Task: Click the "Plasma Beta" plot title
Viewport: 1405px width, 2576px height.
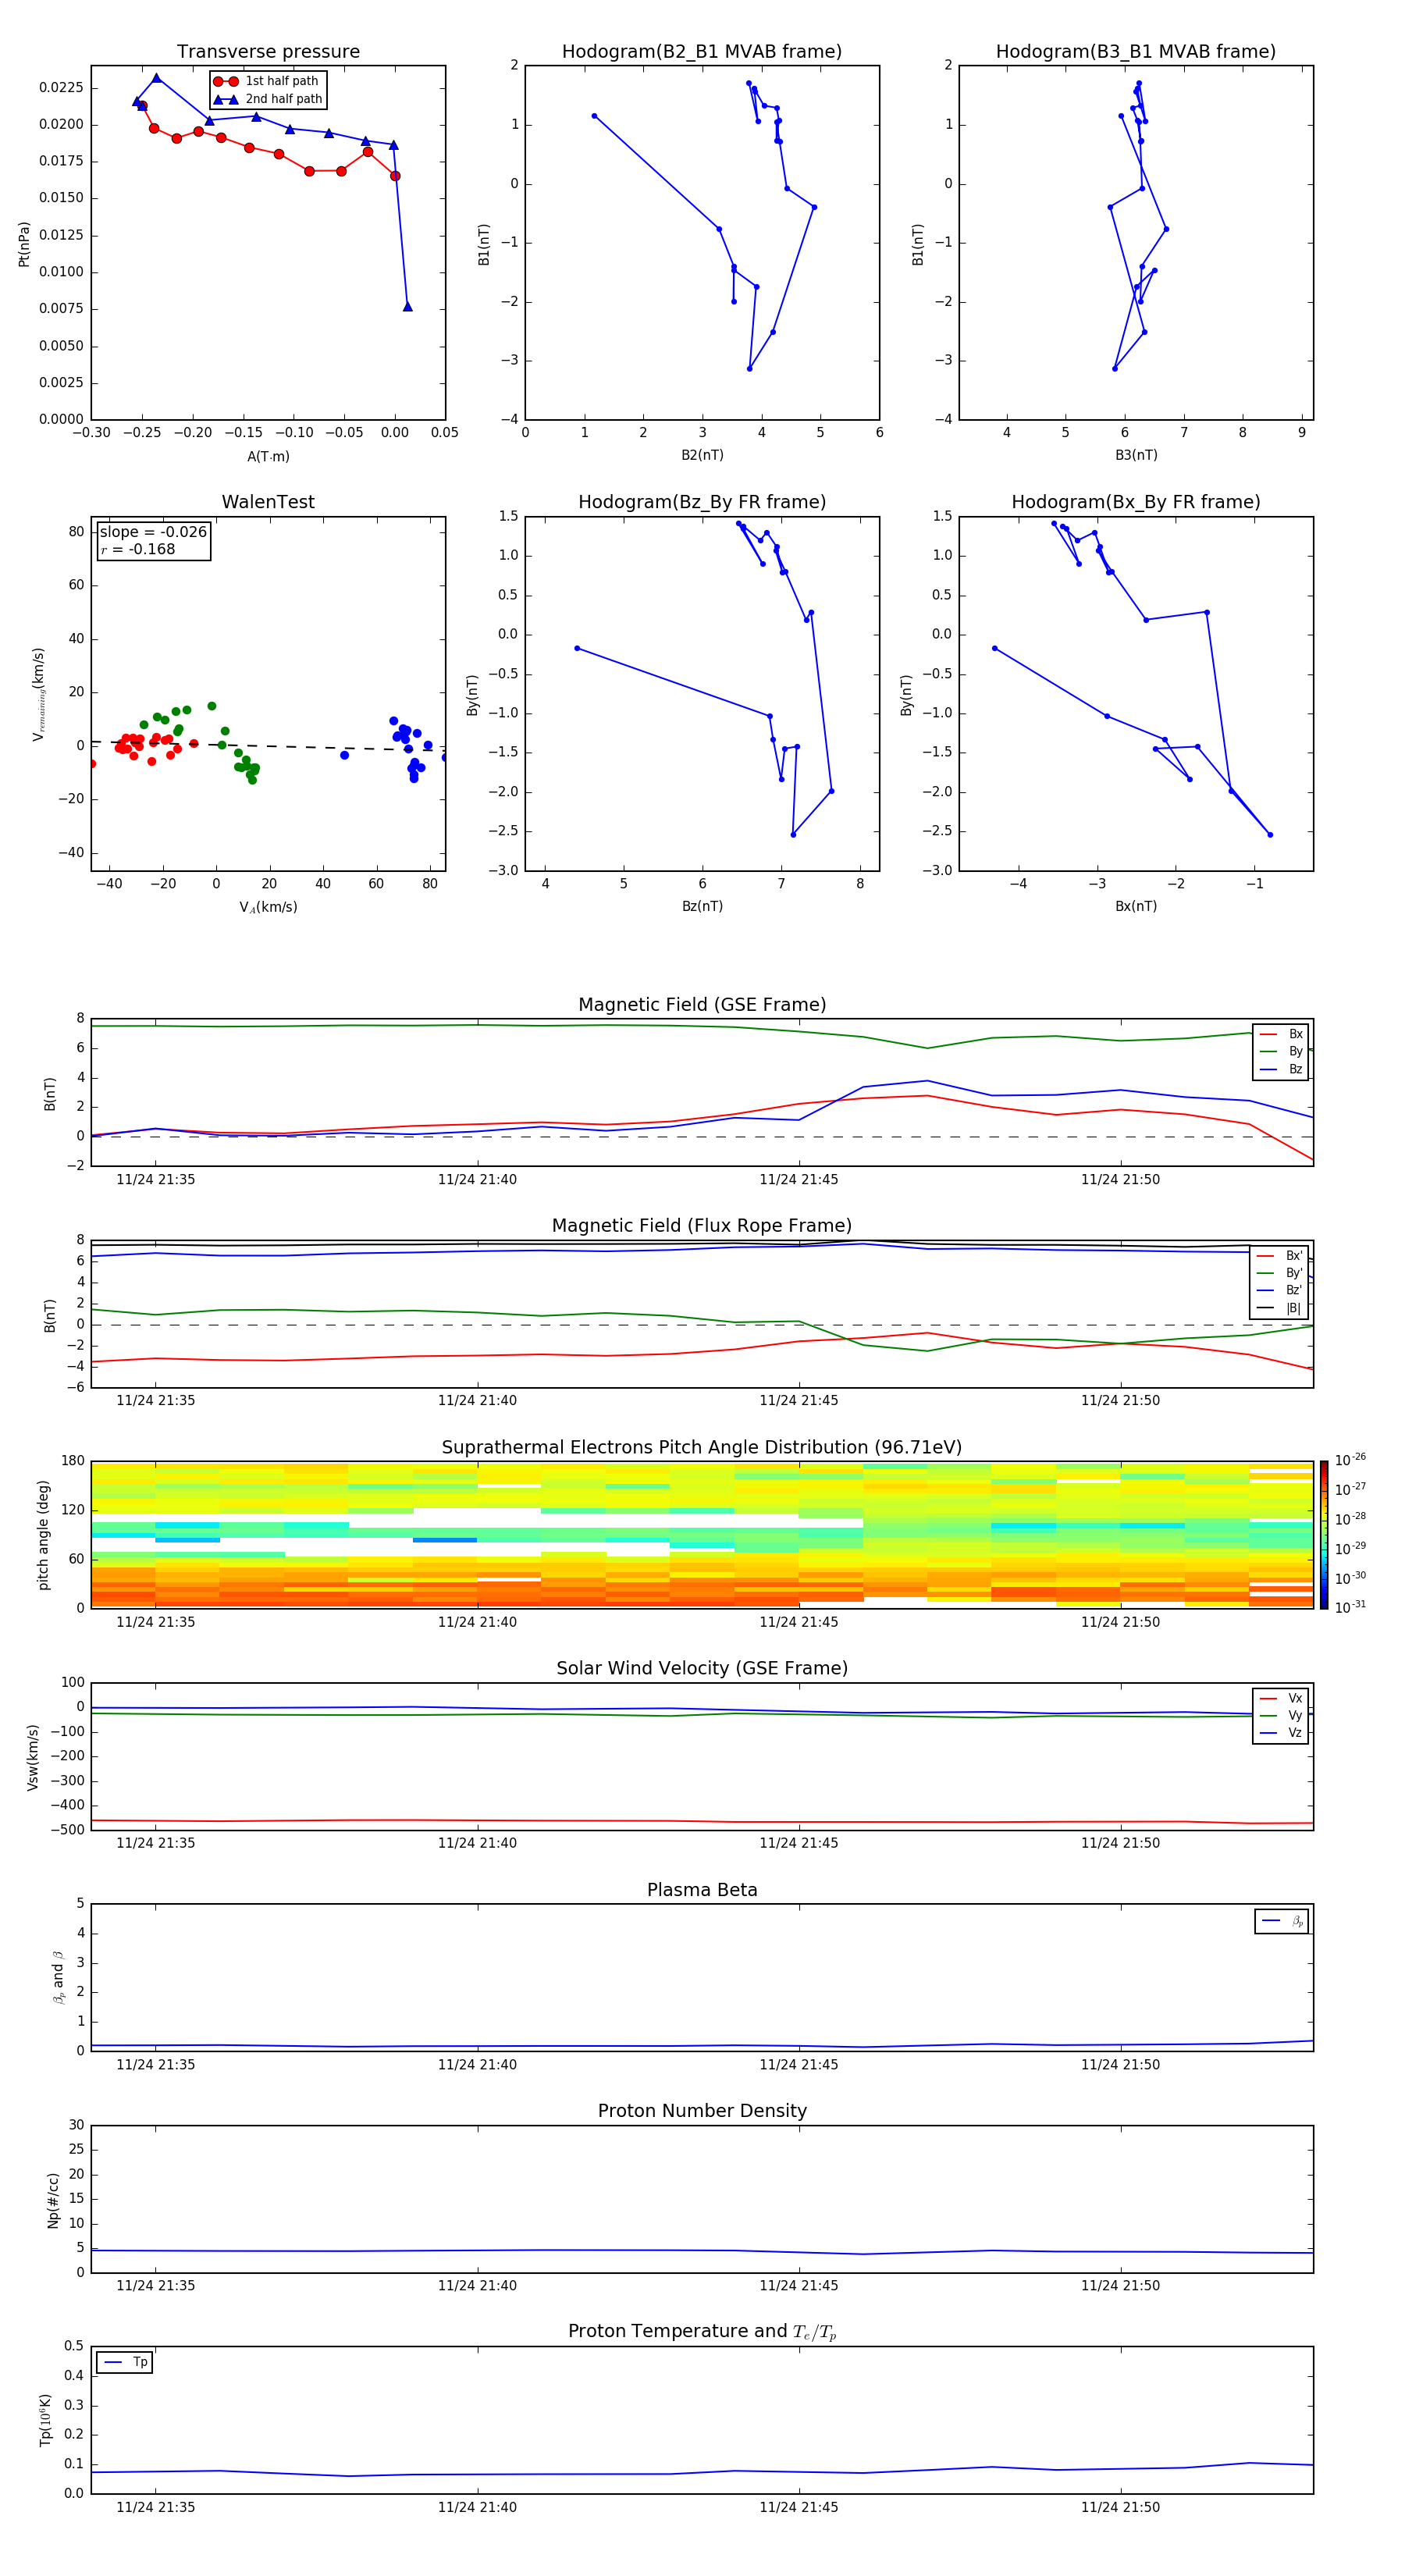Action: coord(702,1890)
